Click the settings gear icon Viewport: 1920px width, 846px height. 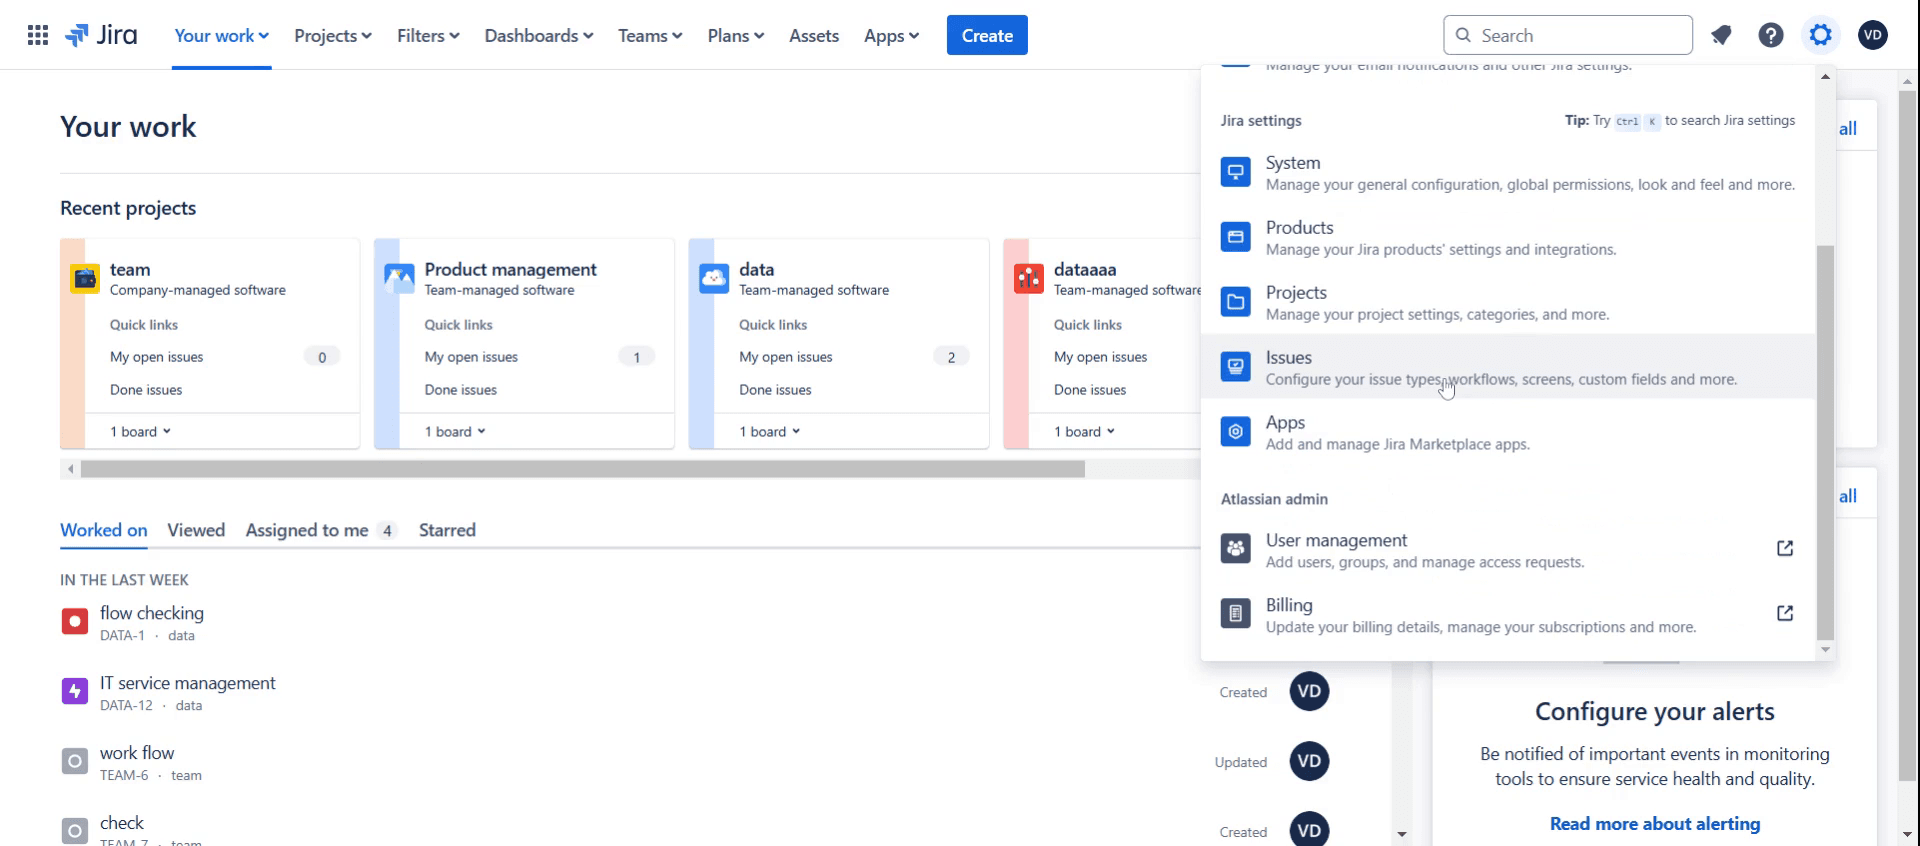coord(1821,36)
